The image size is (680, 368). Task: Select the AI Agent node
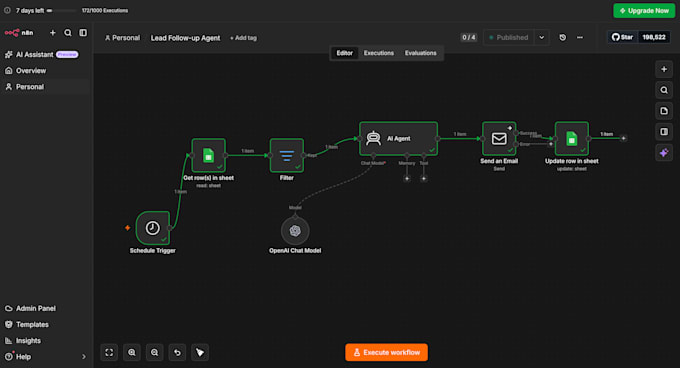coord(398,139)
